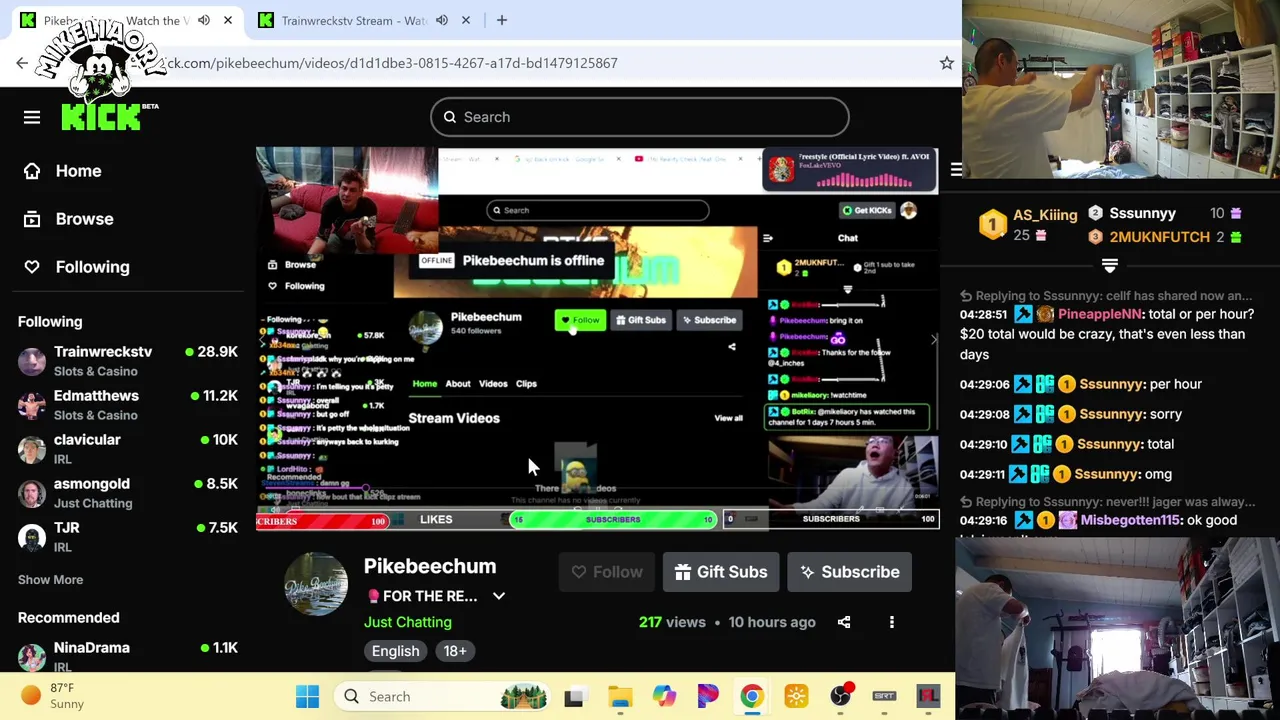Click Misbegotten115 username in chat
1280x720 pixels.
click(x=1130, y=520)
